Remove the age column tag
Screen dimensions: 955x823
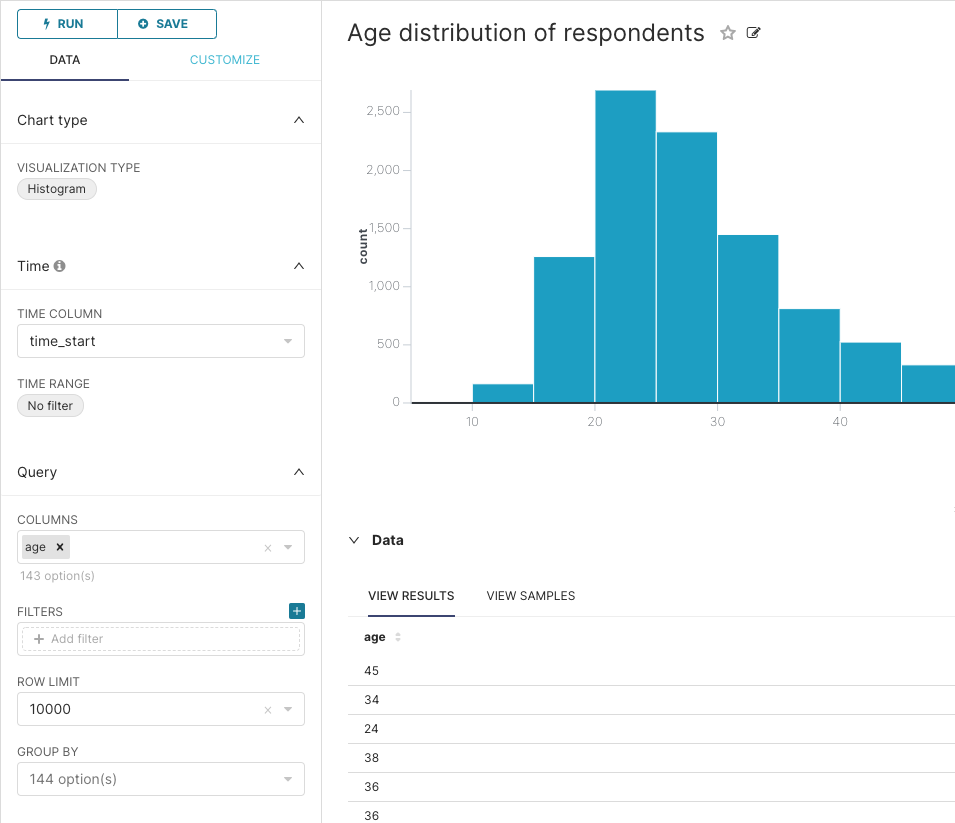point(60,547)
